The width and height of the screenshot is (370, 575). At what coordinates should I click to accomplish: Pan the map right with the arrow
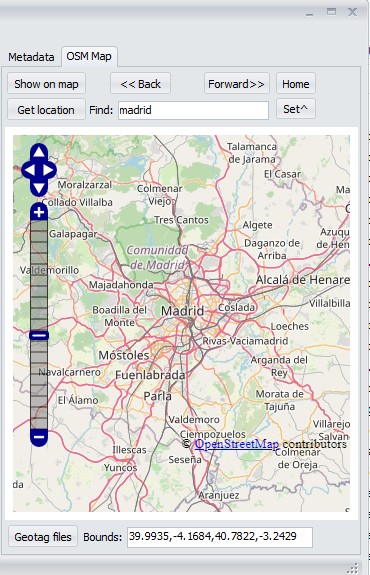[48, 170]
